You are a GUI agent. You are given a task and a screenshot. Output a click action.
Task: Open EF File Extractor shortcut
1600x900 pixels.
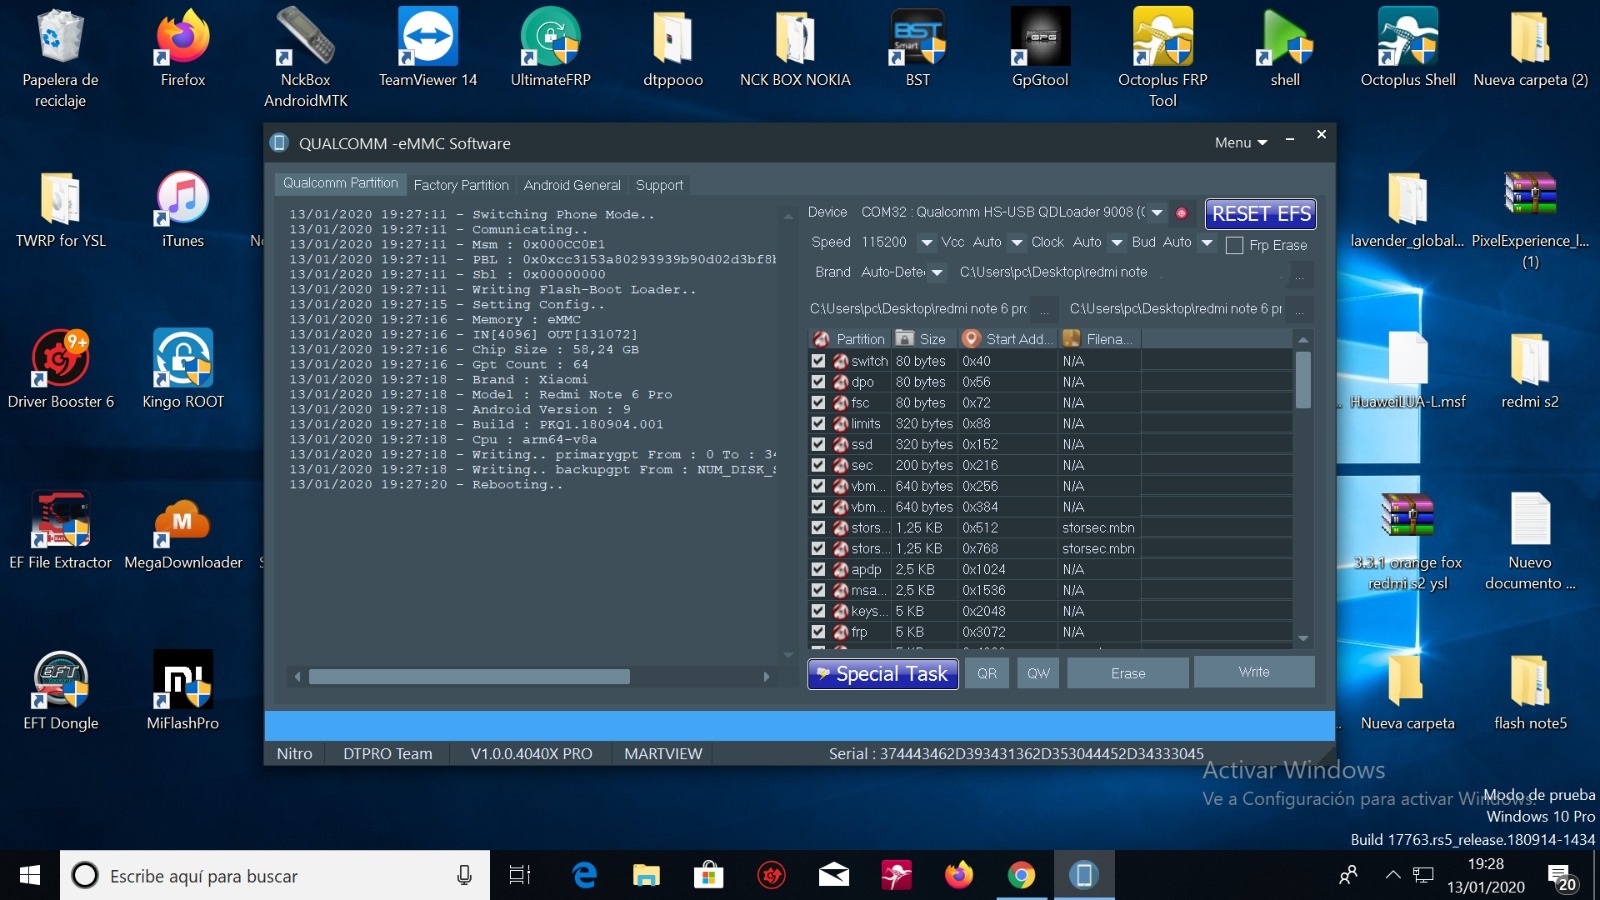click(x=60, y=531)
